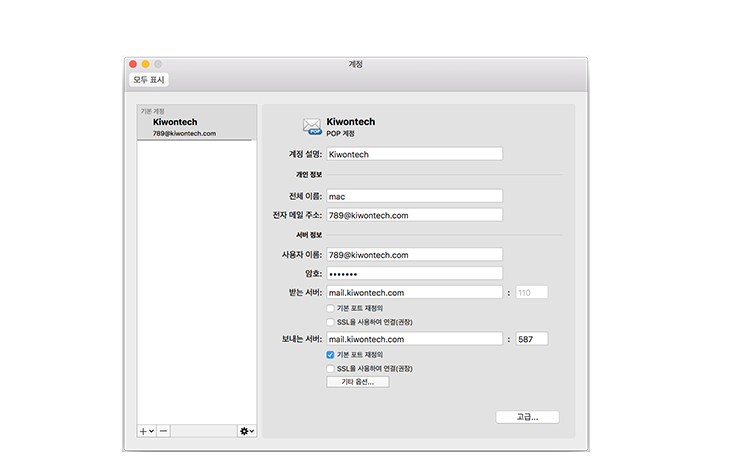Enable SSL checkbox under outgoing server

[331, 368]
